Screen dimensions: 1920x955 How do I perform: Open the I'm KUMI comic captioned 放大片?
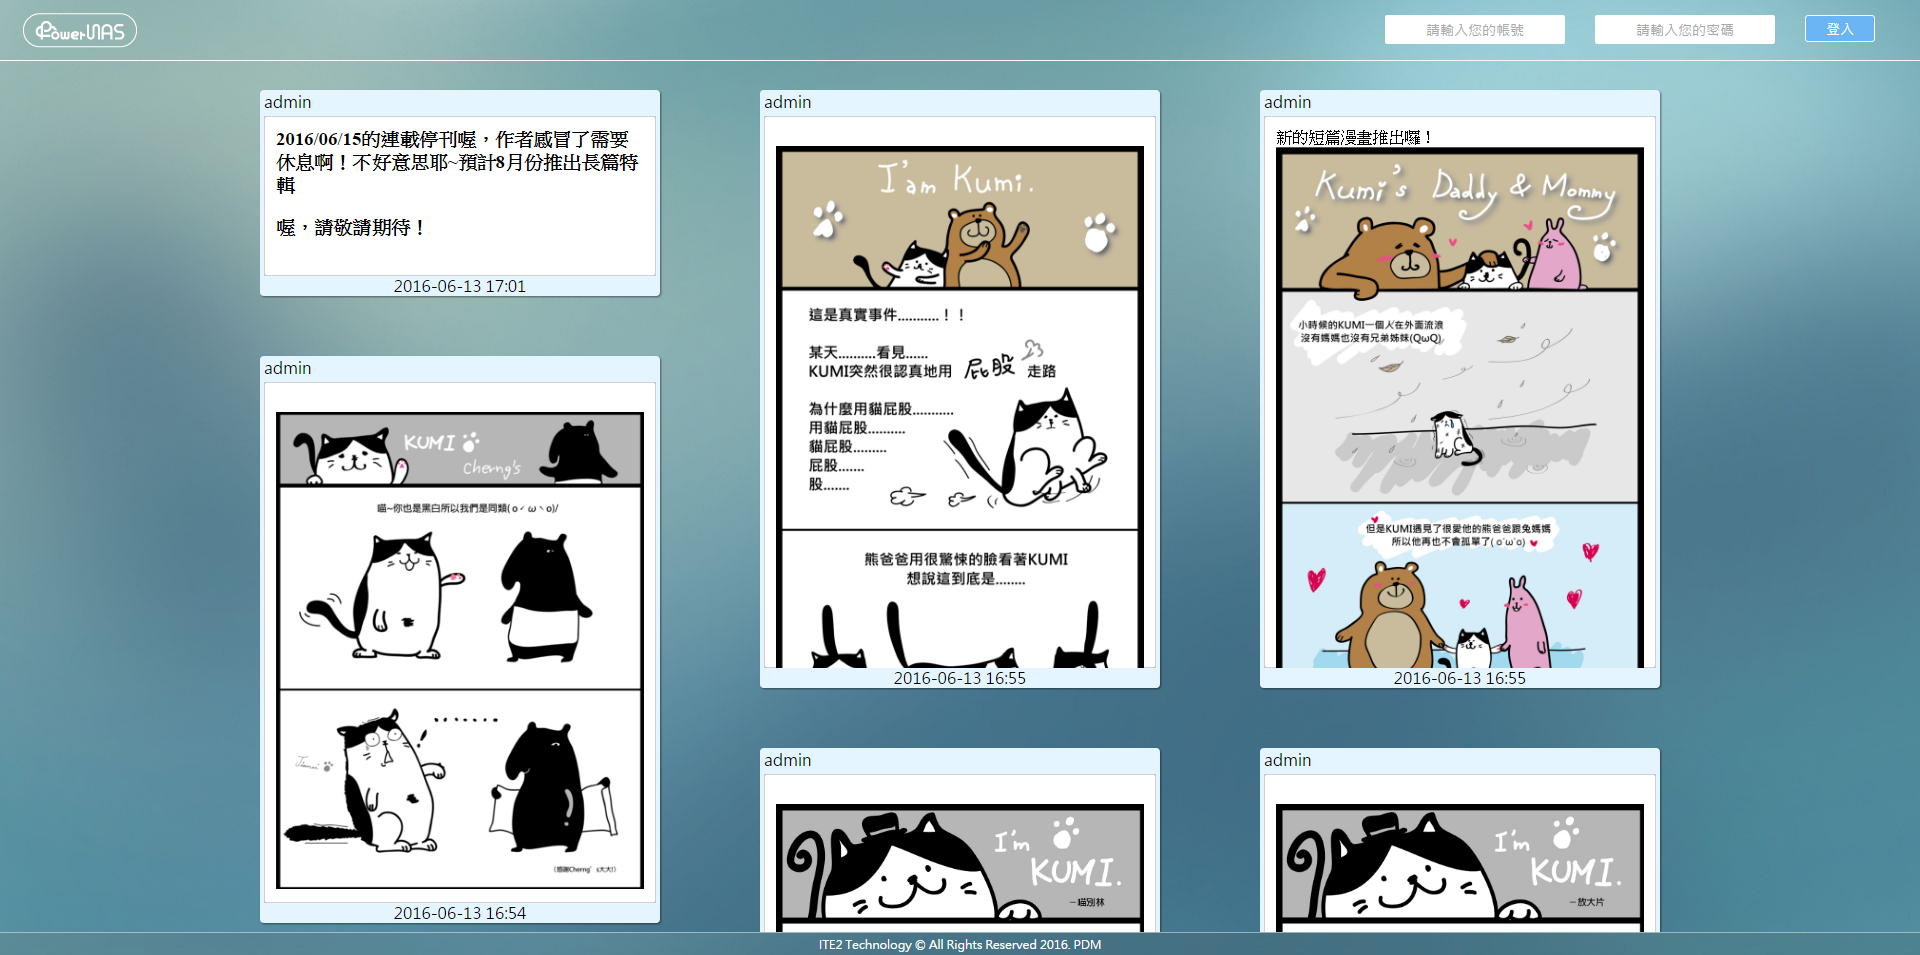1460,868
